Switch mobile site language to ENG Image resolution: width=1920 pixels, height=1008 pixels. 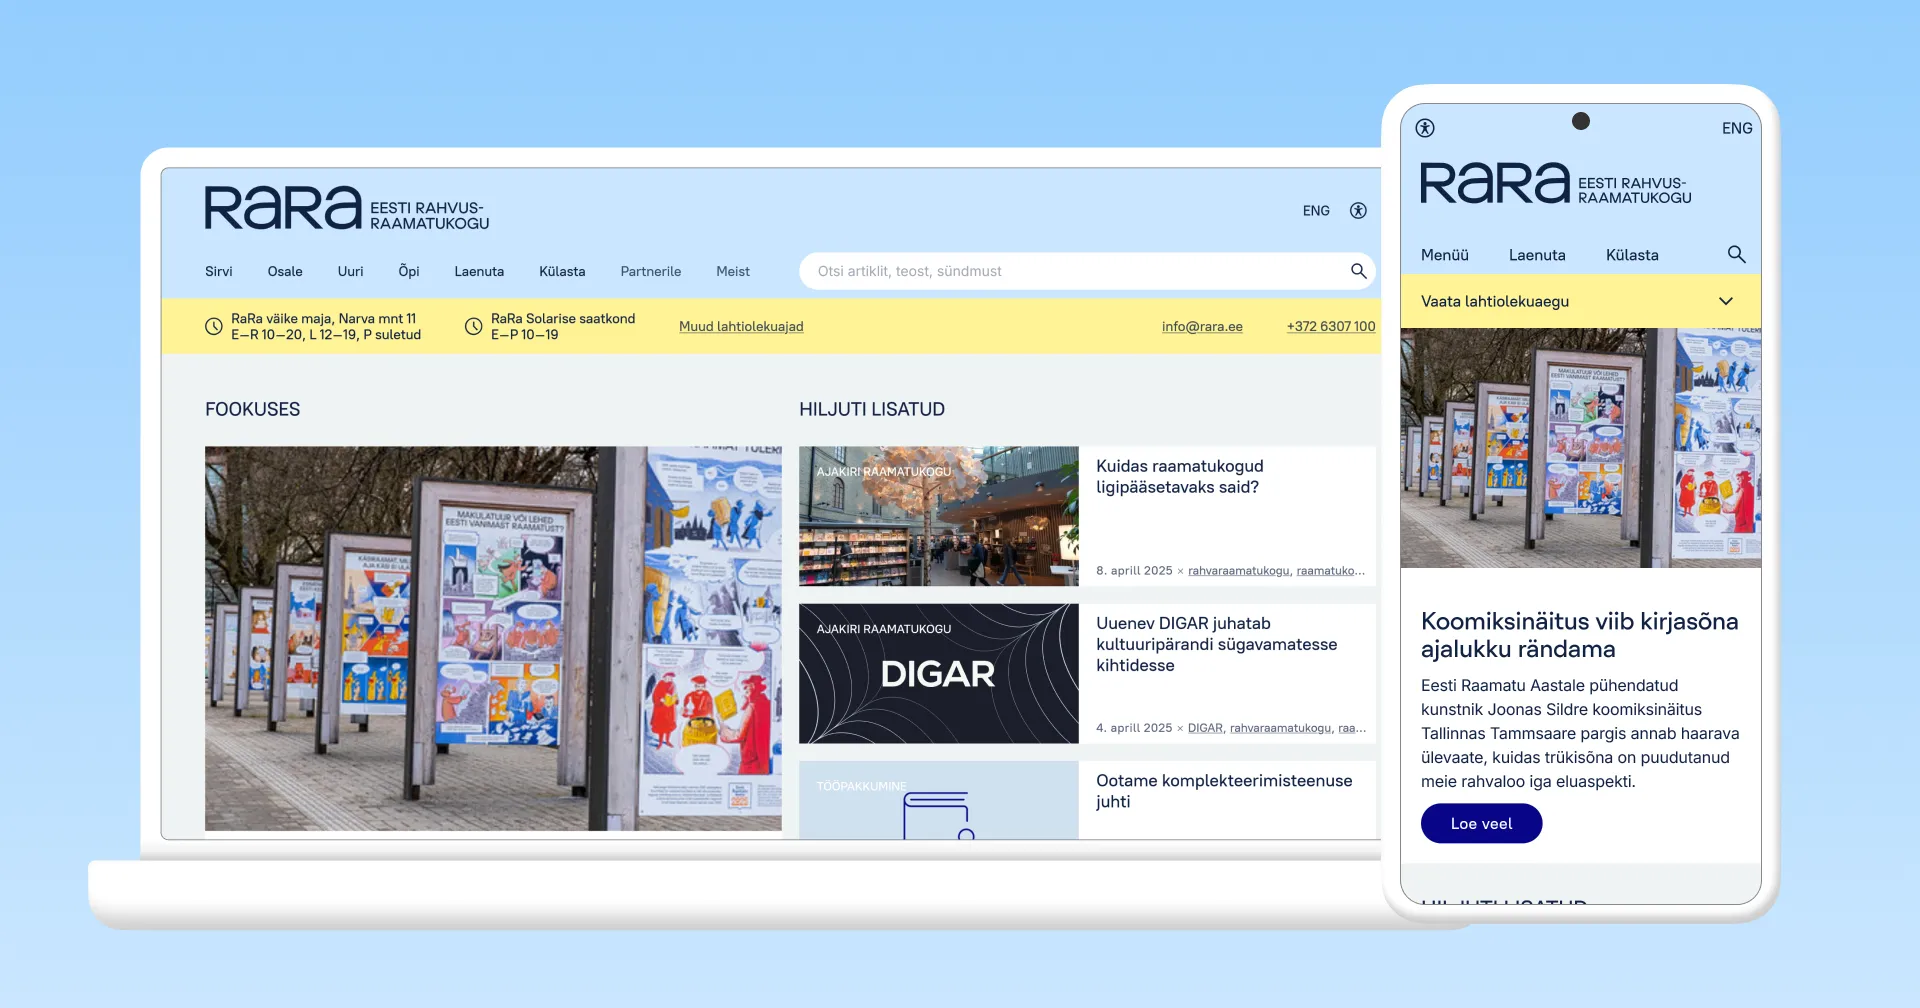tap(1736, 129)
